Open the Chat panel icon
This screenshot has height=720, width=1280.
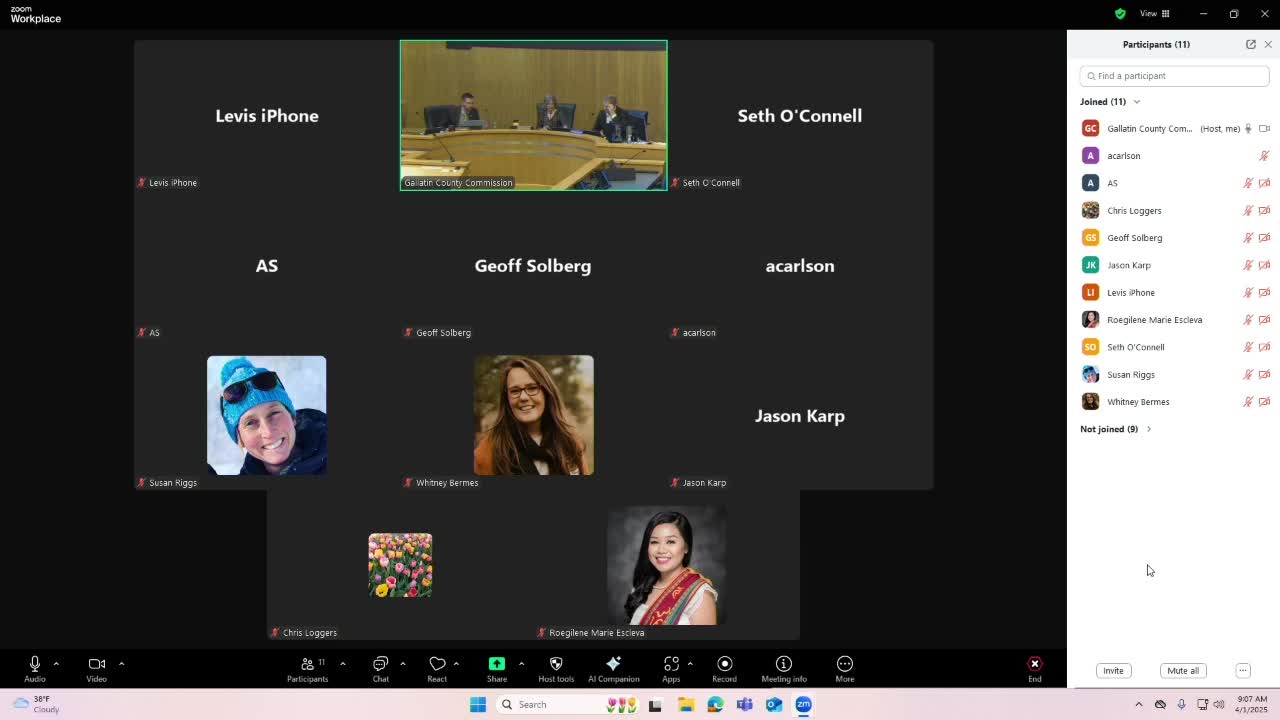pyautogui.click(x=380, y=664)
